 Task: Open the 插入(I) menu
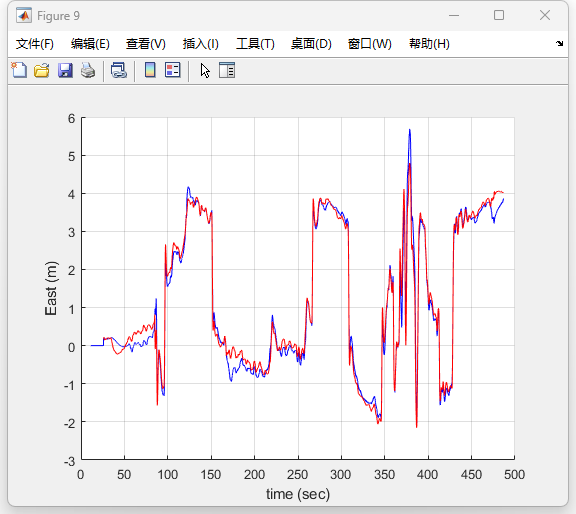pyautogui.click(x=201, y=44)
